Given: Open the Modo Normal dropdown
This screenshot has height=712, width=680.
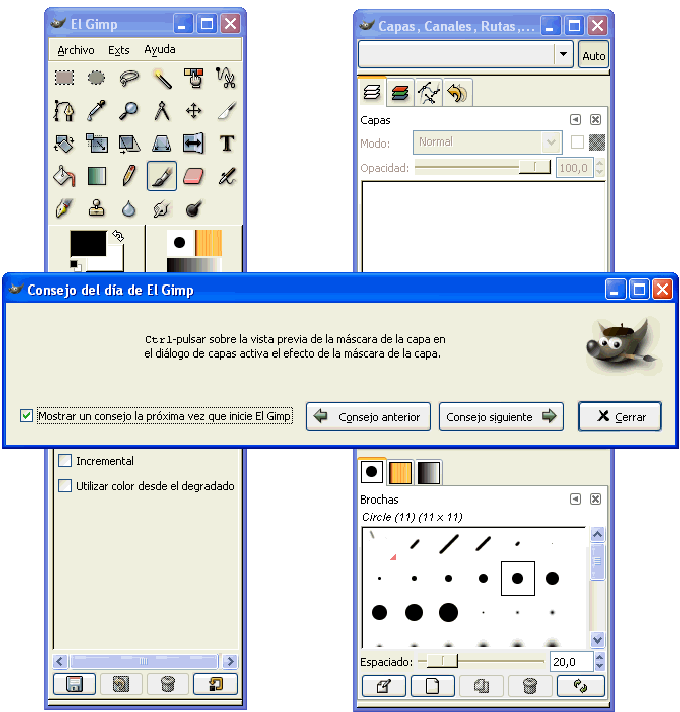Looking at the screenshot, I should [488, 142].
